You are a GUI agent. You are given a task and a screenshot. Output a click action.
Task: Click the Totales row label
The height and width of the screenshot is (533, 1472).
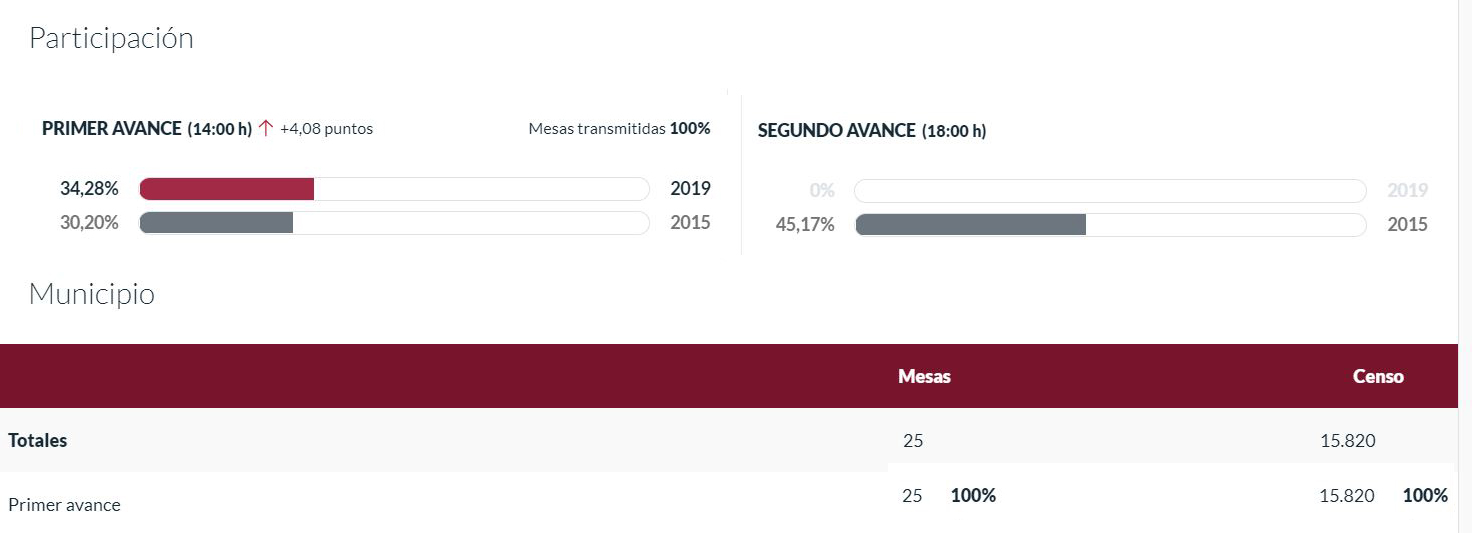[x=38, y=440]
